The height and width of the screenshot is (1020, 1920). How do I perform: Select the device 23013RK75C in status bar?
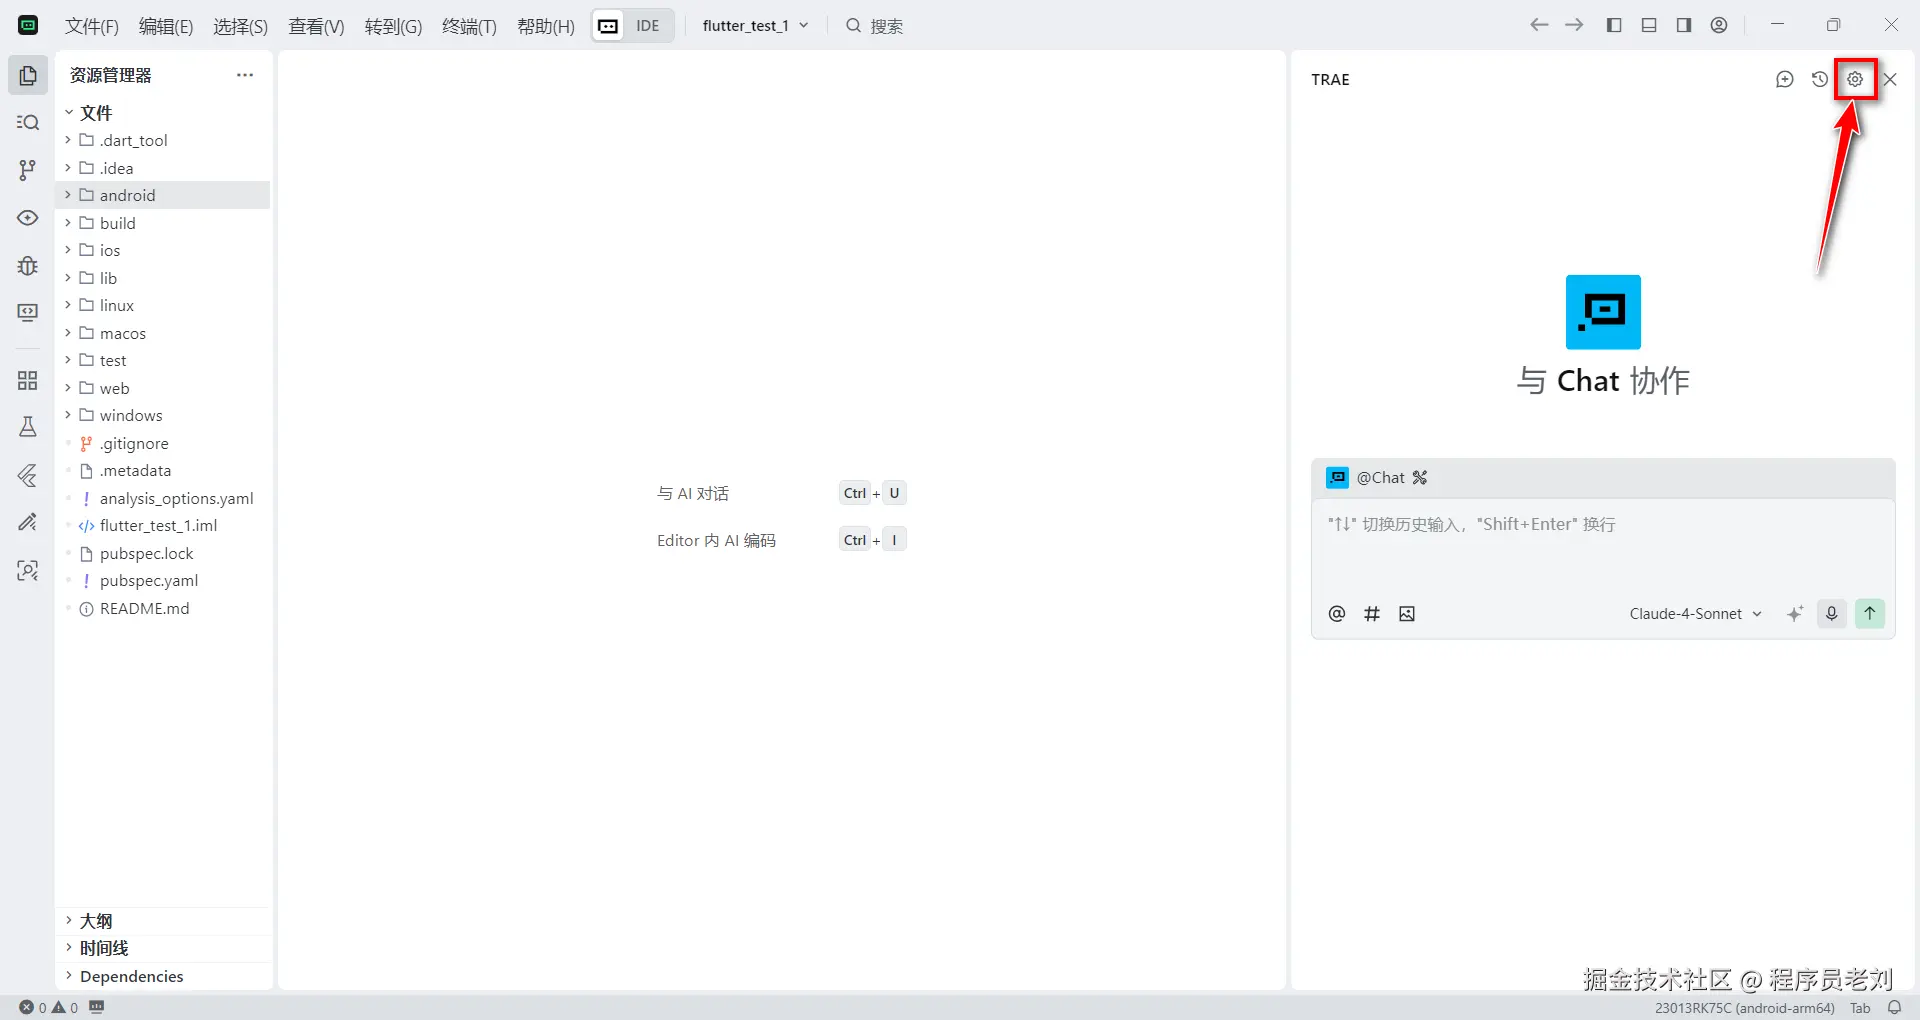[1744, 1008]
